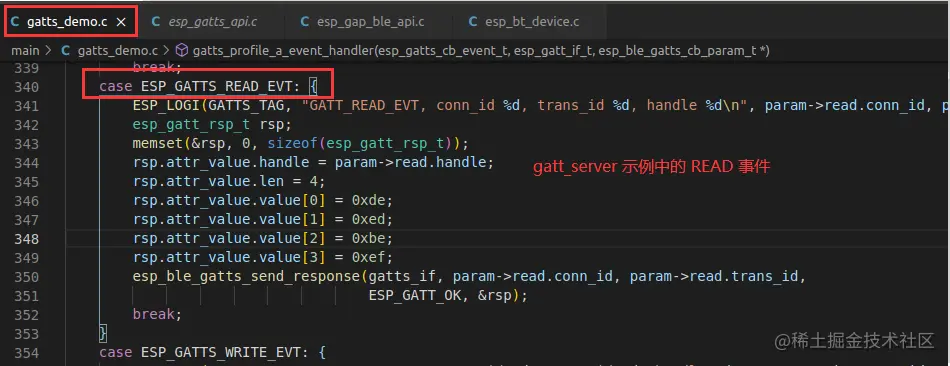Click the C file icon on gatts_demo.c tab
Screen dimensions: 950x366
(15, 22)
